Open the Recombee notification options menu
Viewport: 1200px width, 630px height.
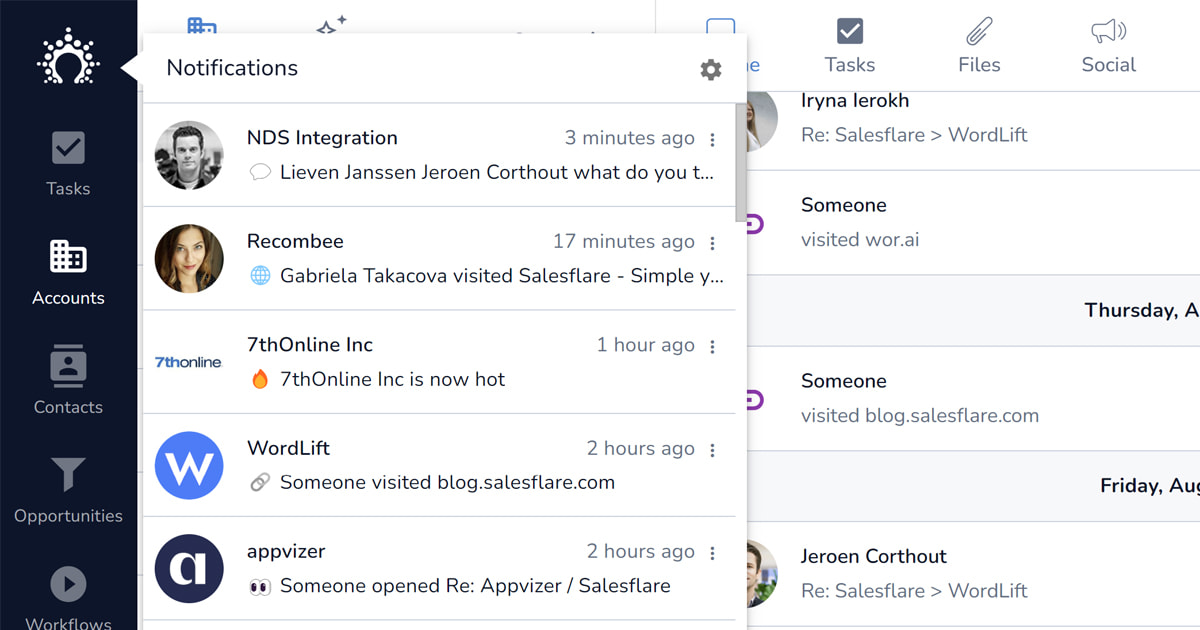pyautogui.click(x=713, y=242)
